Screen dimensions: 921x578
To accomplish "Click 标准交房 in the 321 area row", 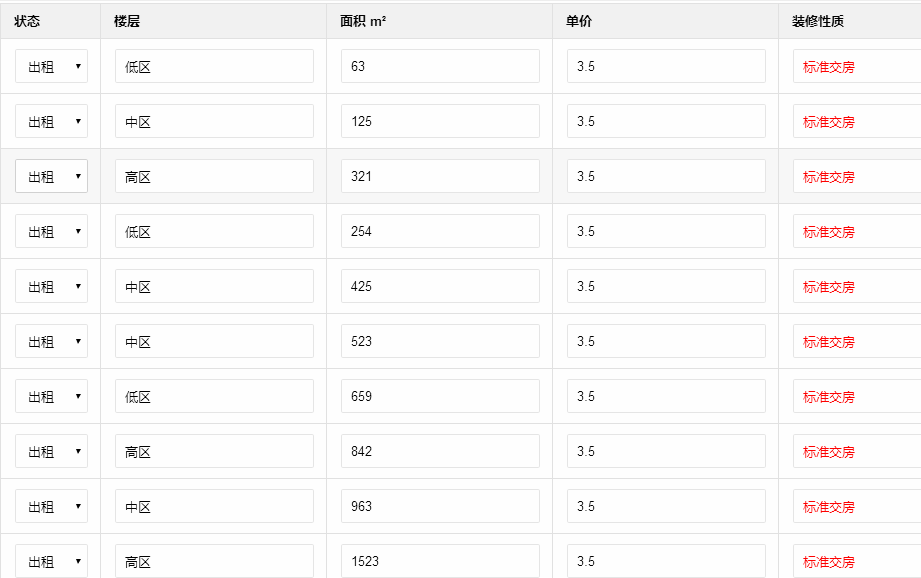I will [x=829, y=177].
